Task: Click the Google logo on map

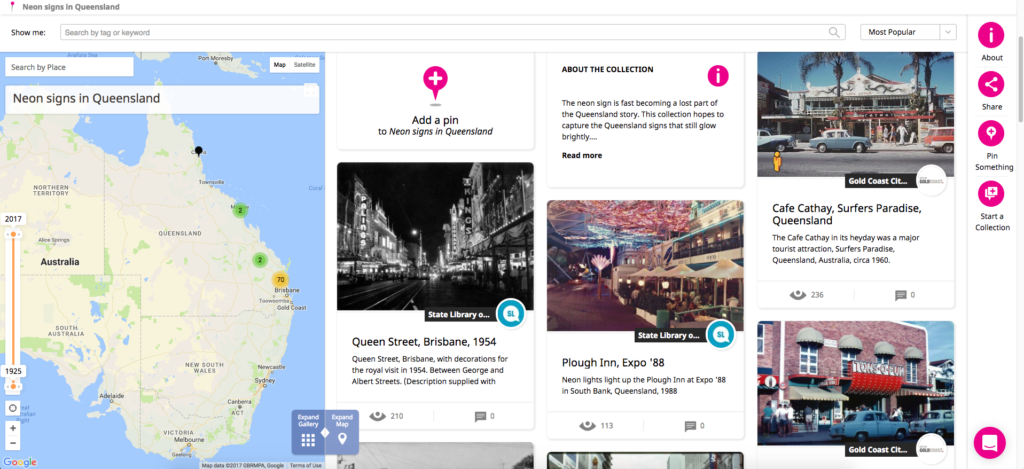Action: click(20, 462)
